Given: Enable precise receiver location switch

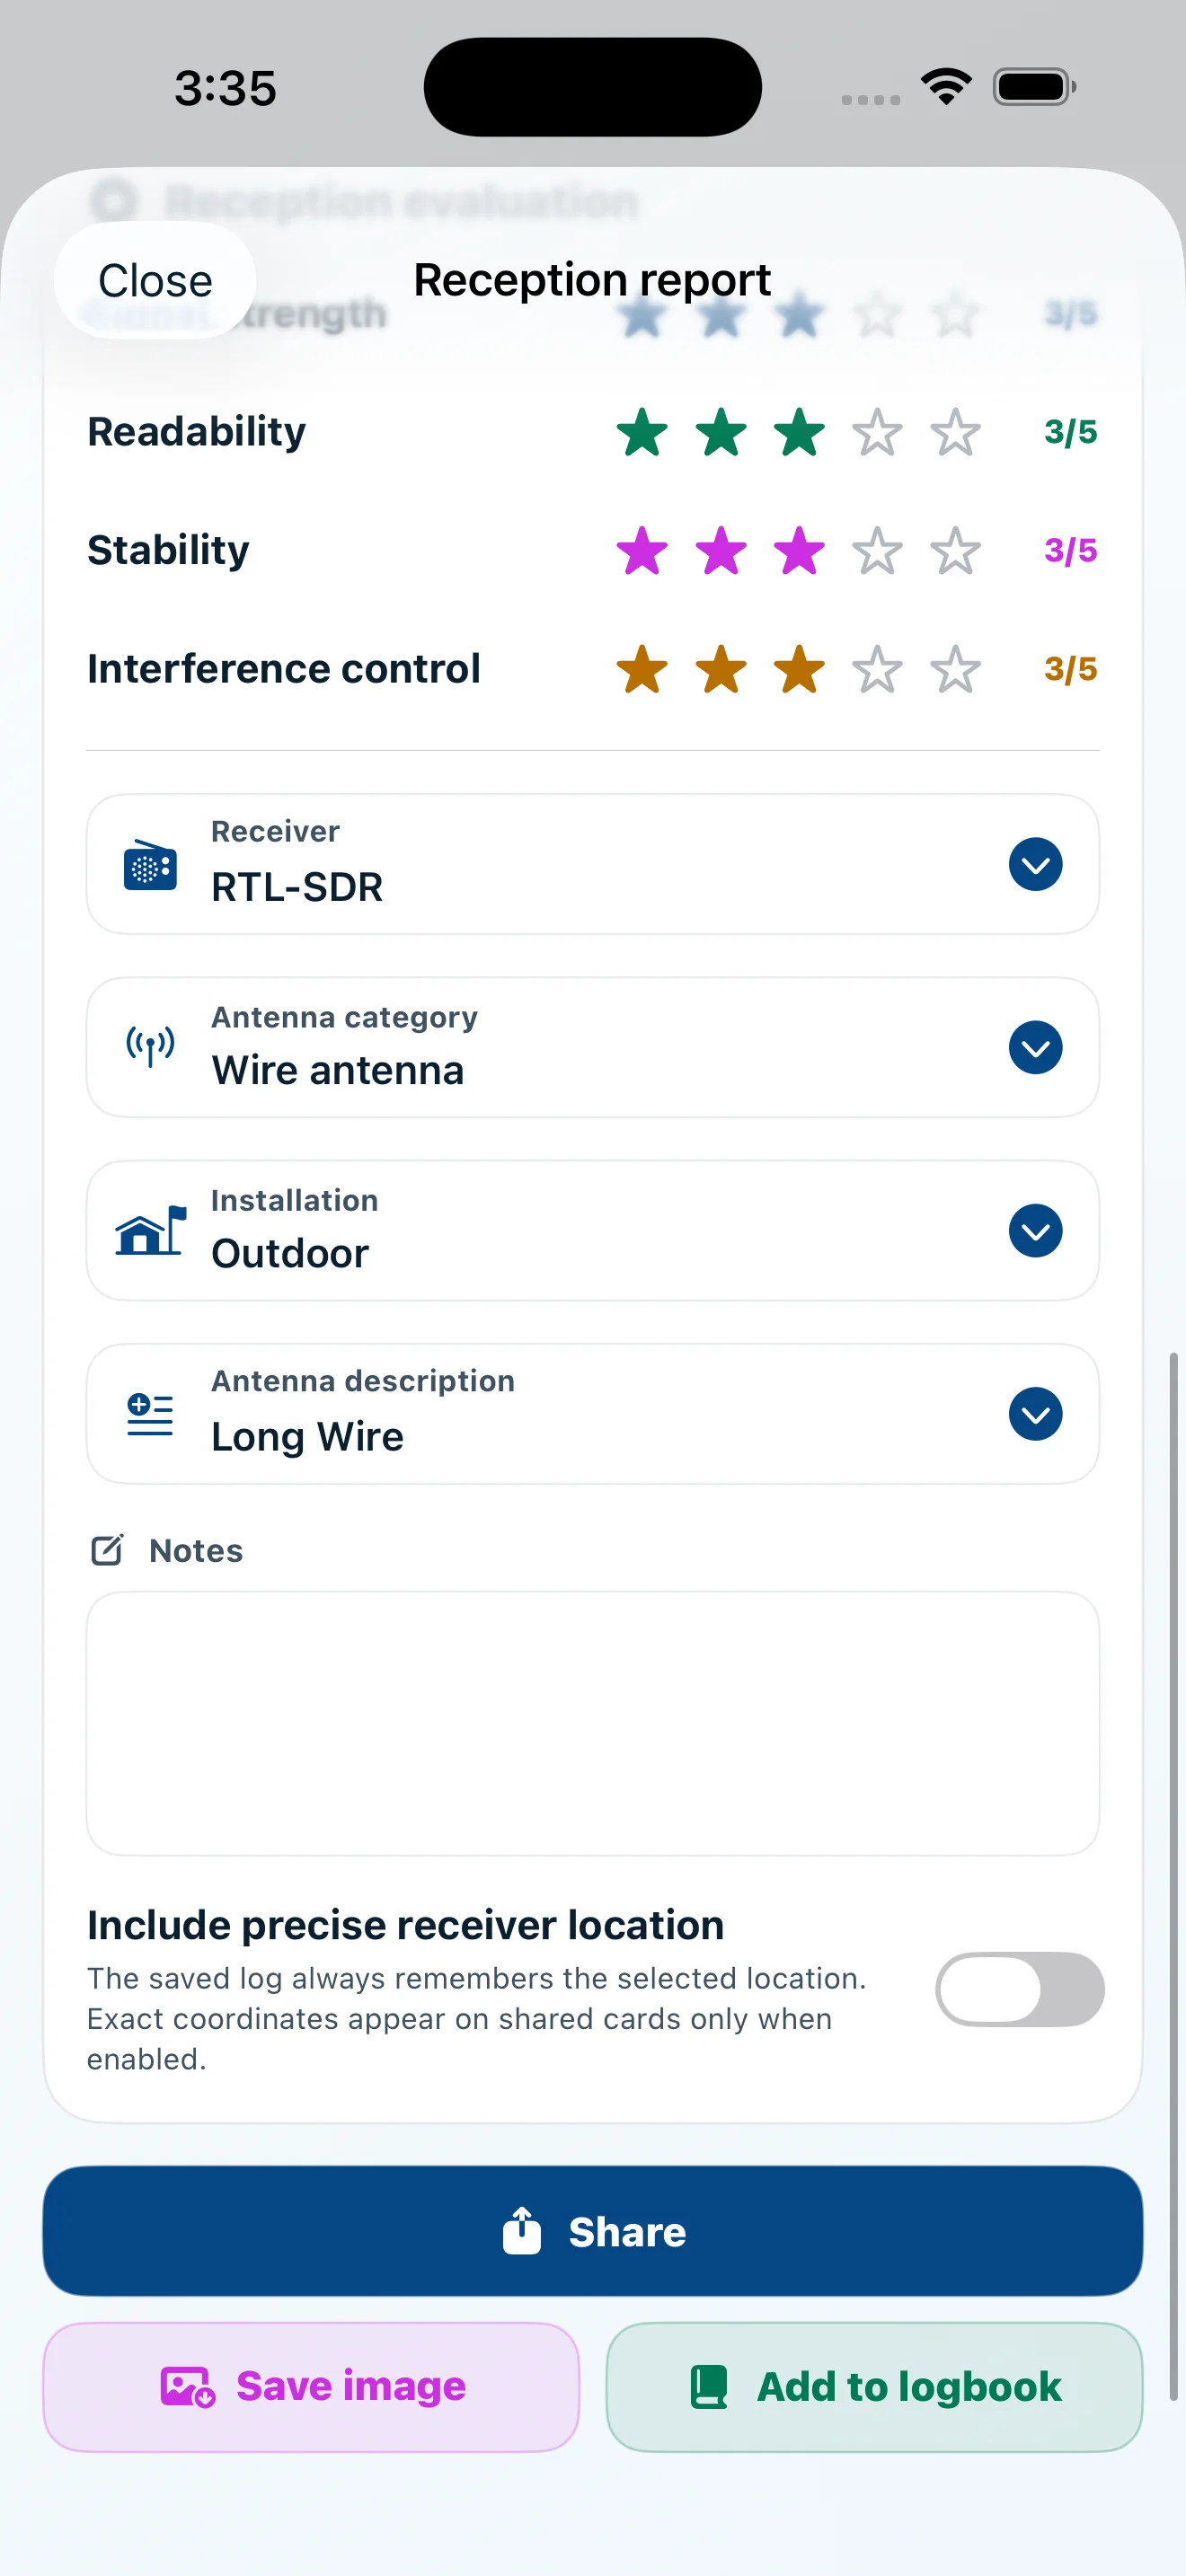Looking at the screenshot, I should click(x=1019, y=1989).
